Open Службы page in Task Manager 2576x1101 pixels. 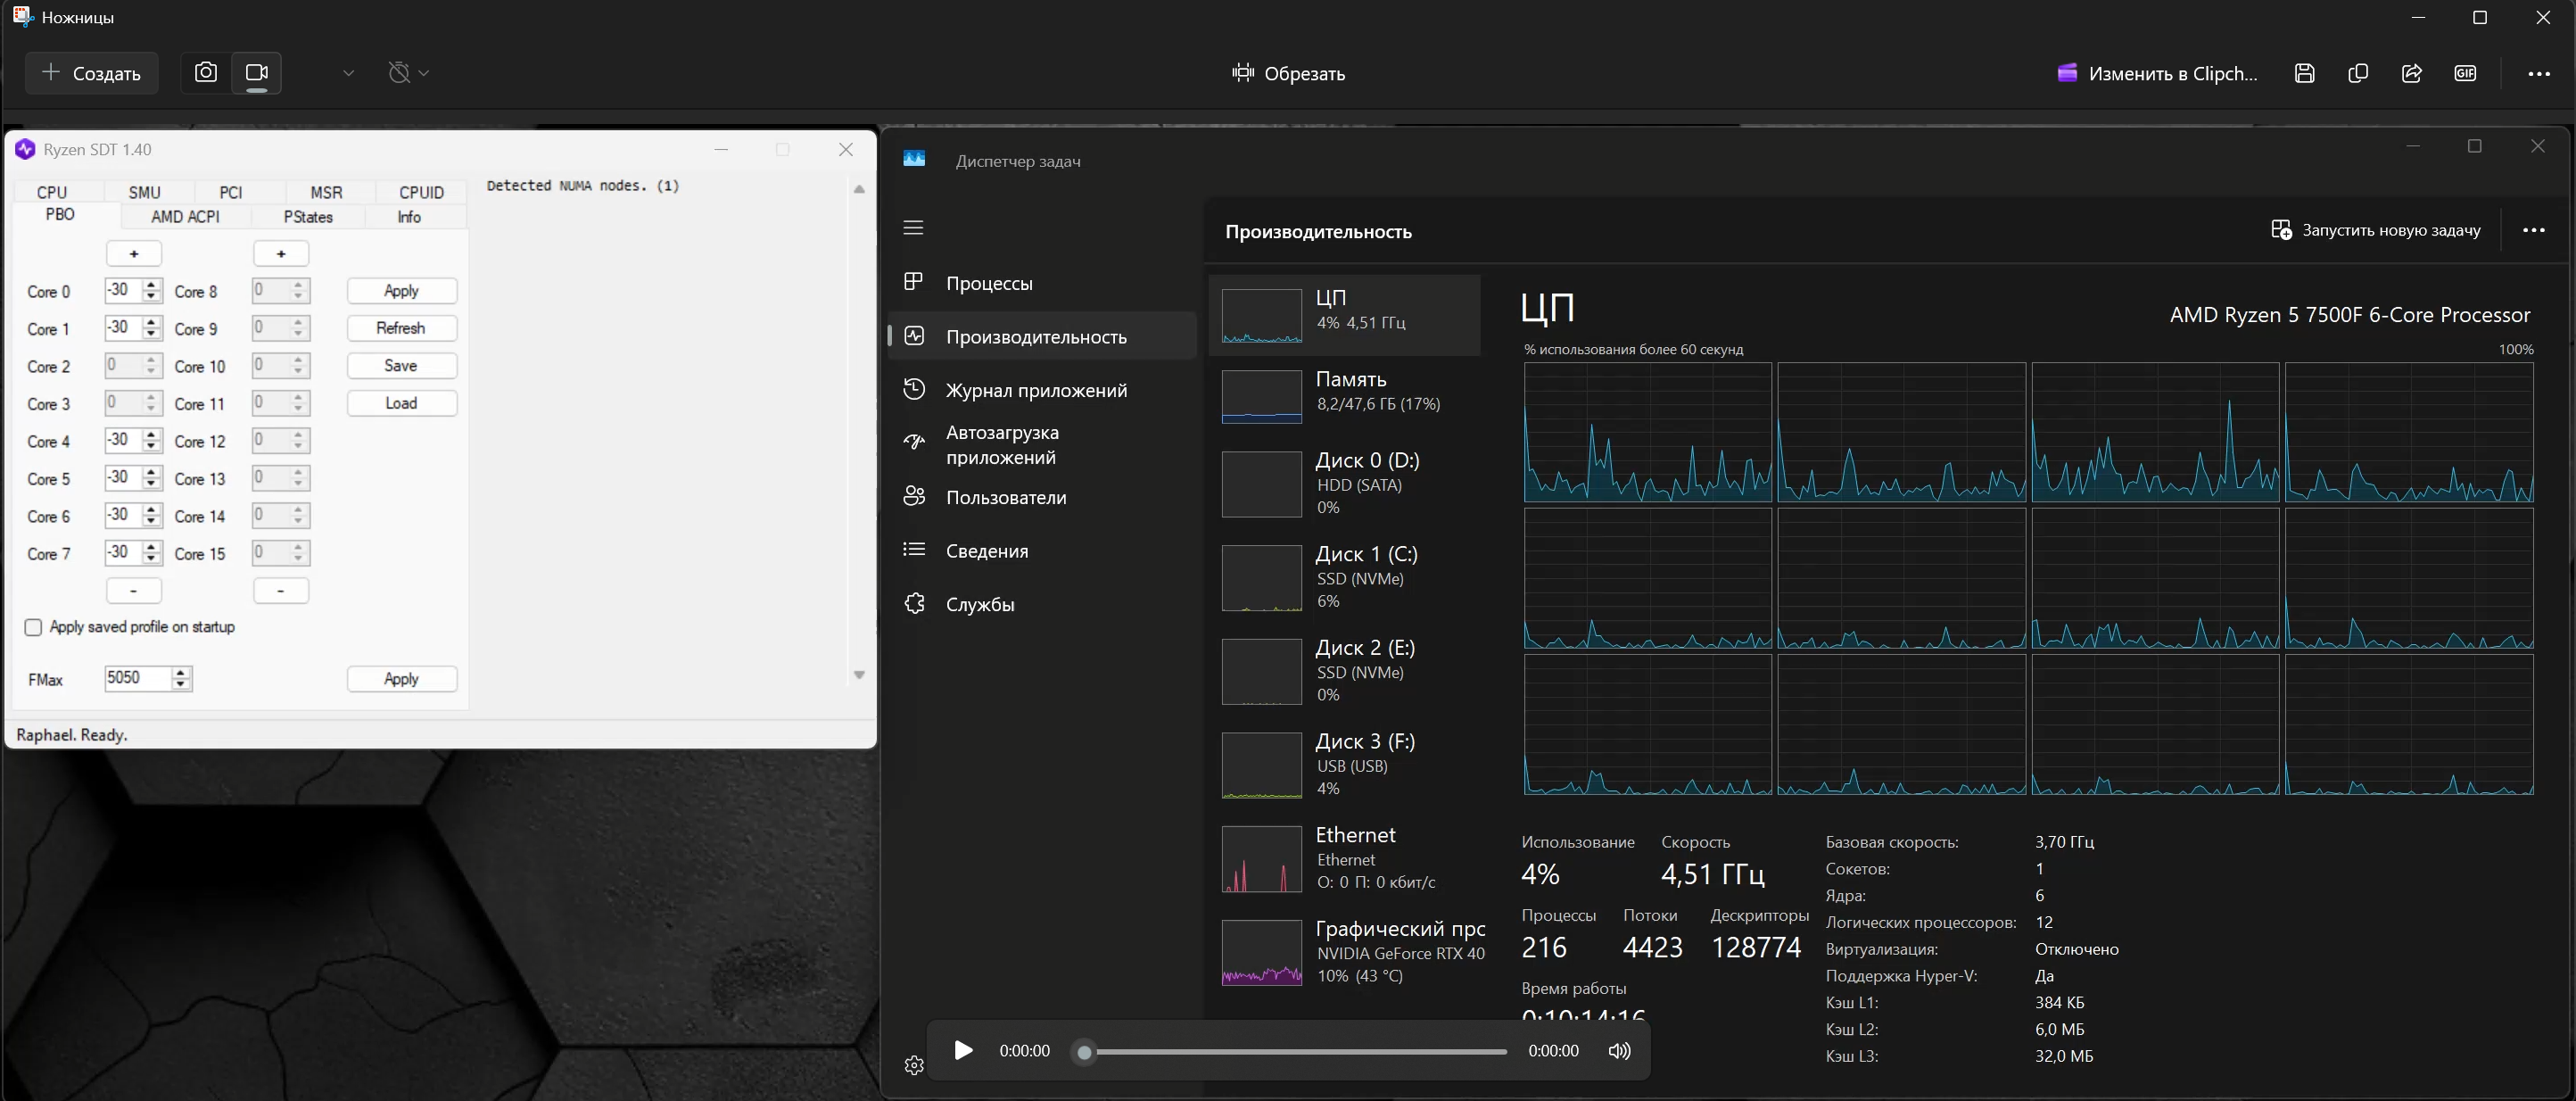[1042, 604]
